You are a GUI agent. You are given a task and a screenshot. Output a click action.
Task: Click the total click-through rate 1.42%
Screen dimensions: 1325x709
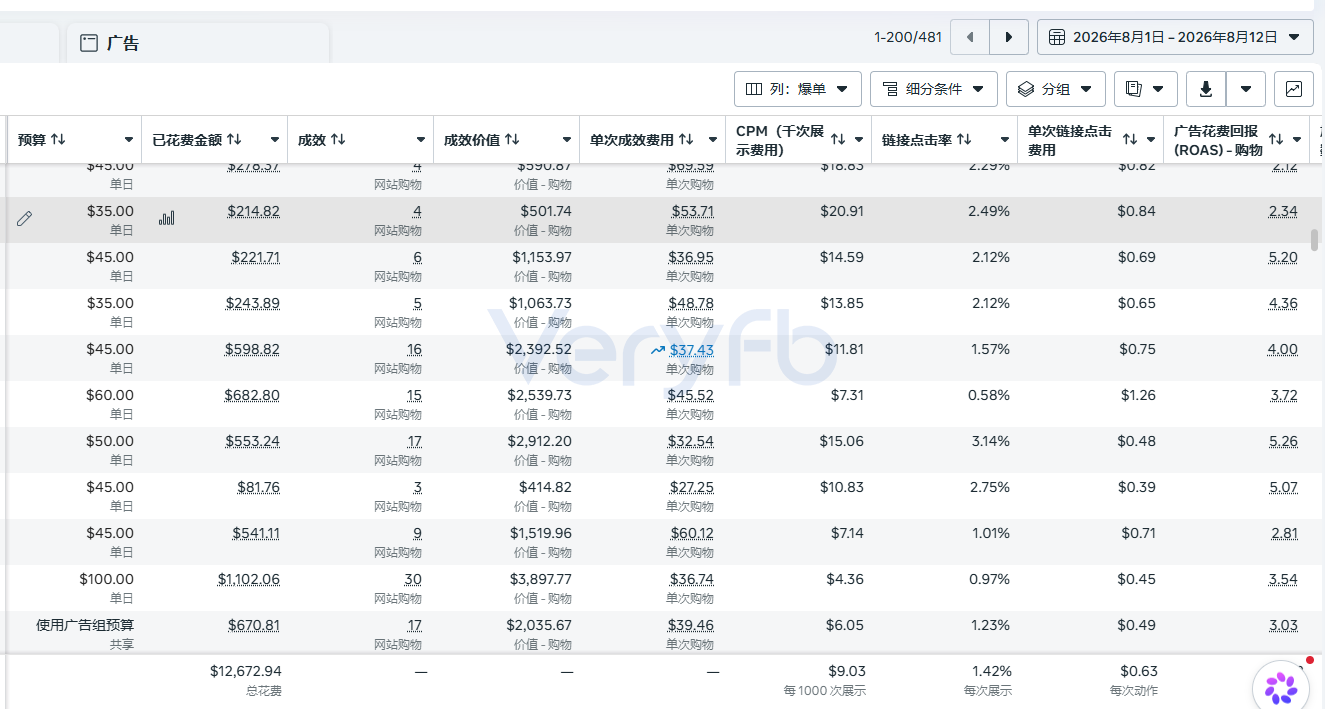992,671
